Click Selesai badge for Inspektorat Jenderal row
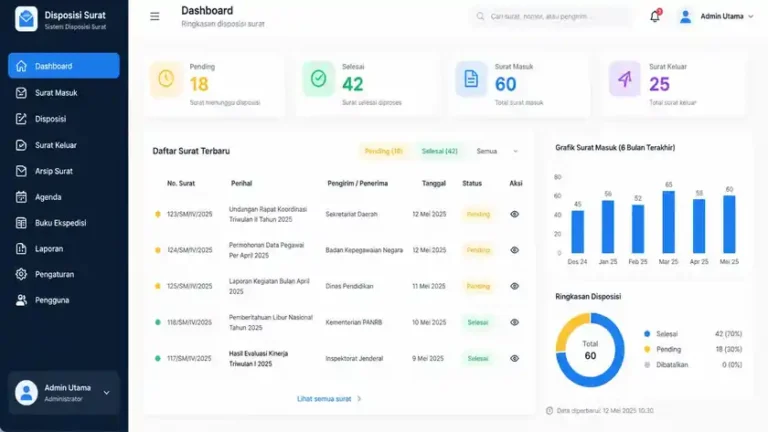Viewport: 768px width, 432px height. (478, 359)
